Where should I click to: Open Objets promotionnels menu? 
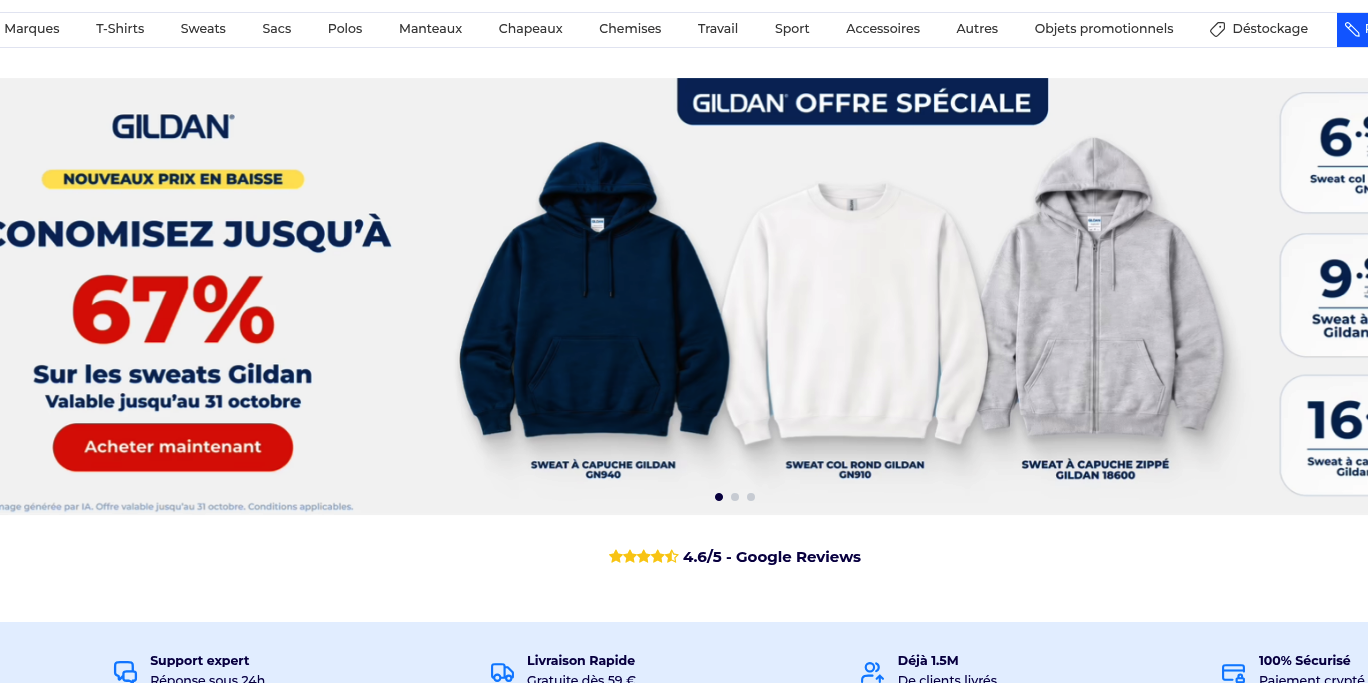pyautogui.click(x=1104, y=29)
